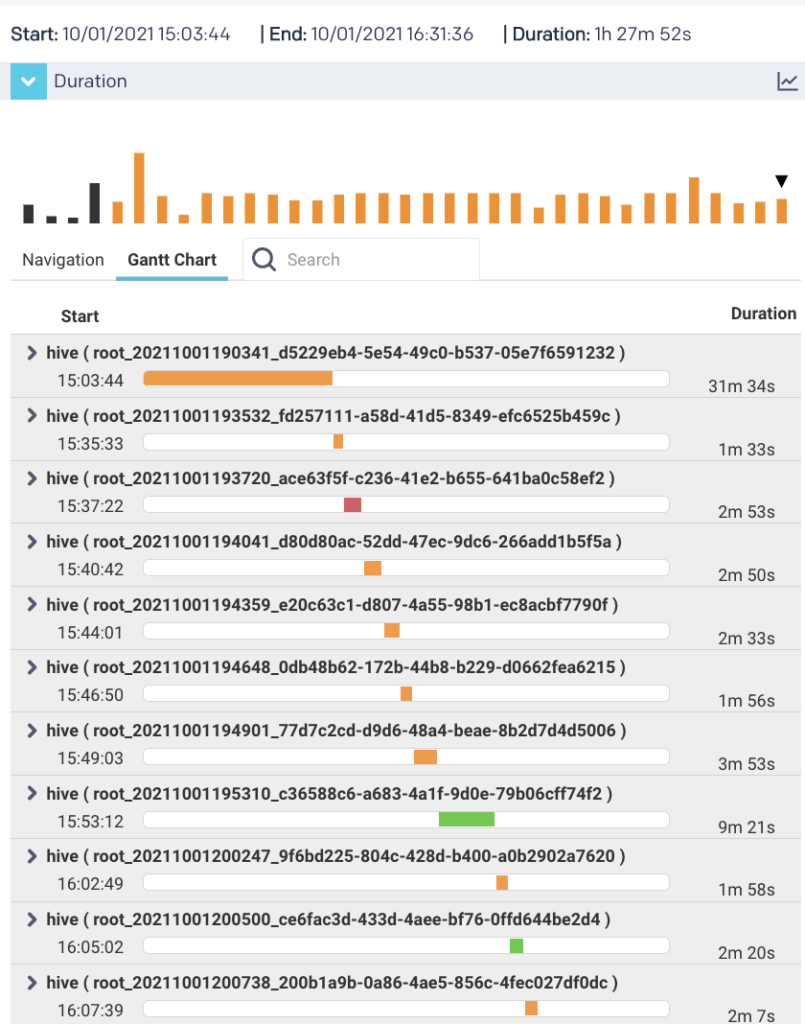Screen dimensions: 805x1024
Task: Click the magnifier icon in the search box
Action: 264,259
